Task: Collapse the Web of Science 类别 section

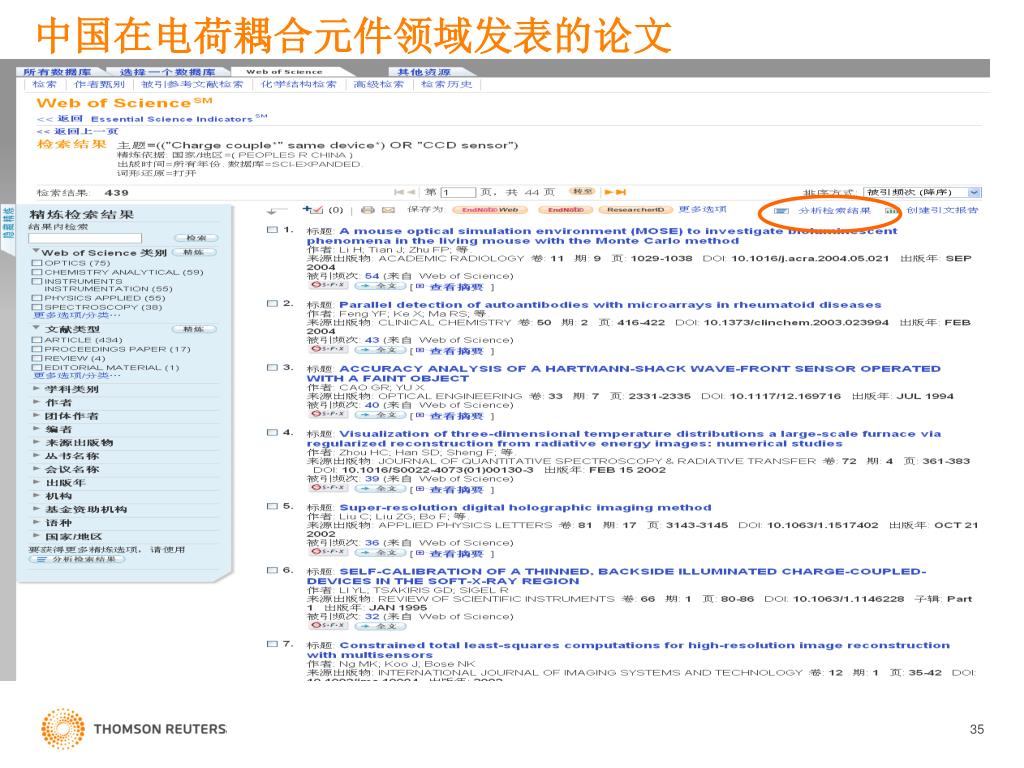Action: (35, 251)
